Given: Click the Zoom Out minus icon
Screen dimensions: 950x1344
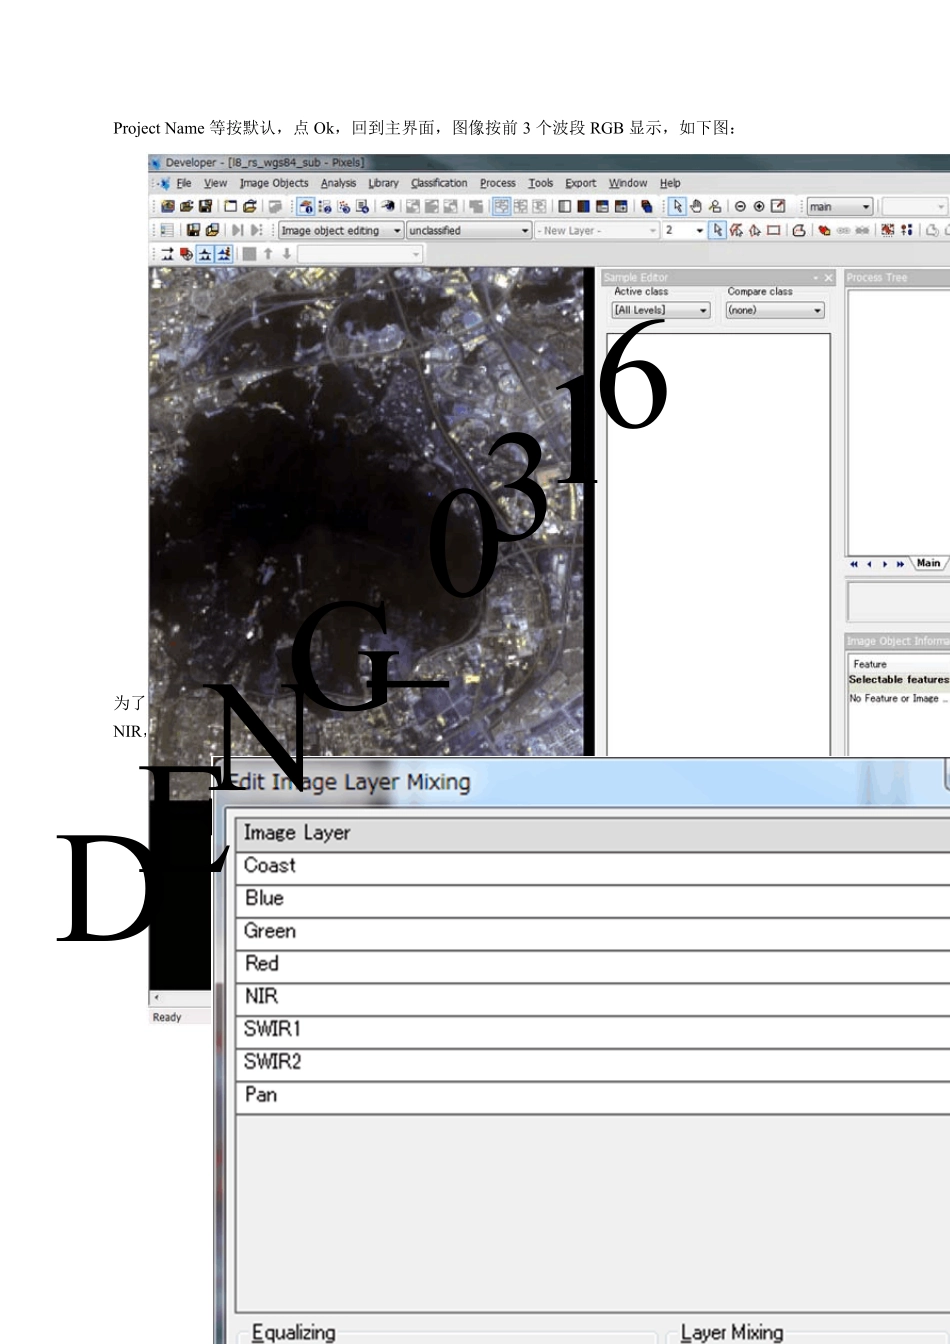Looking at the screenshot, I should point(740,206).
